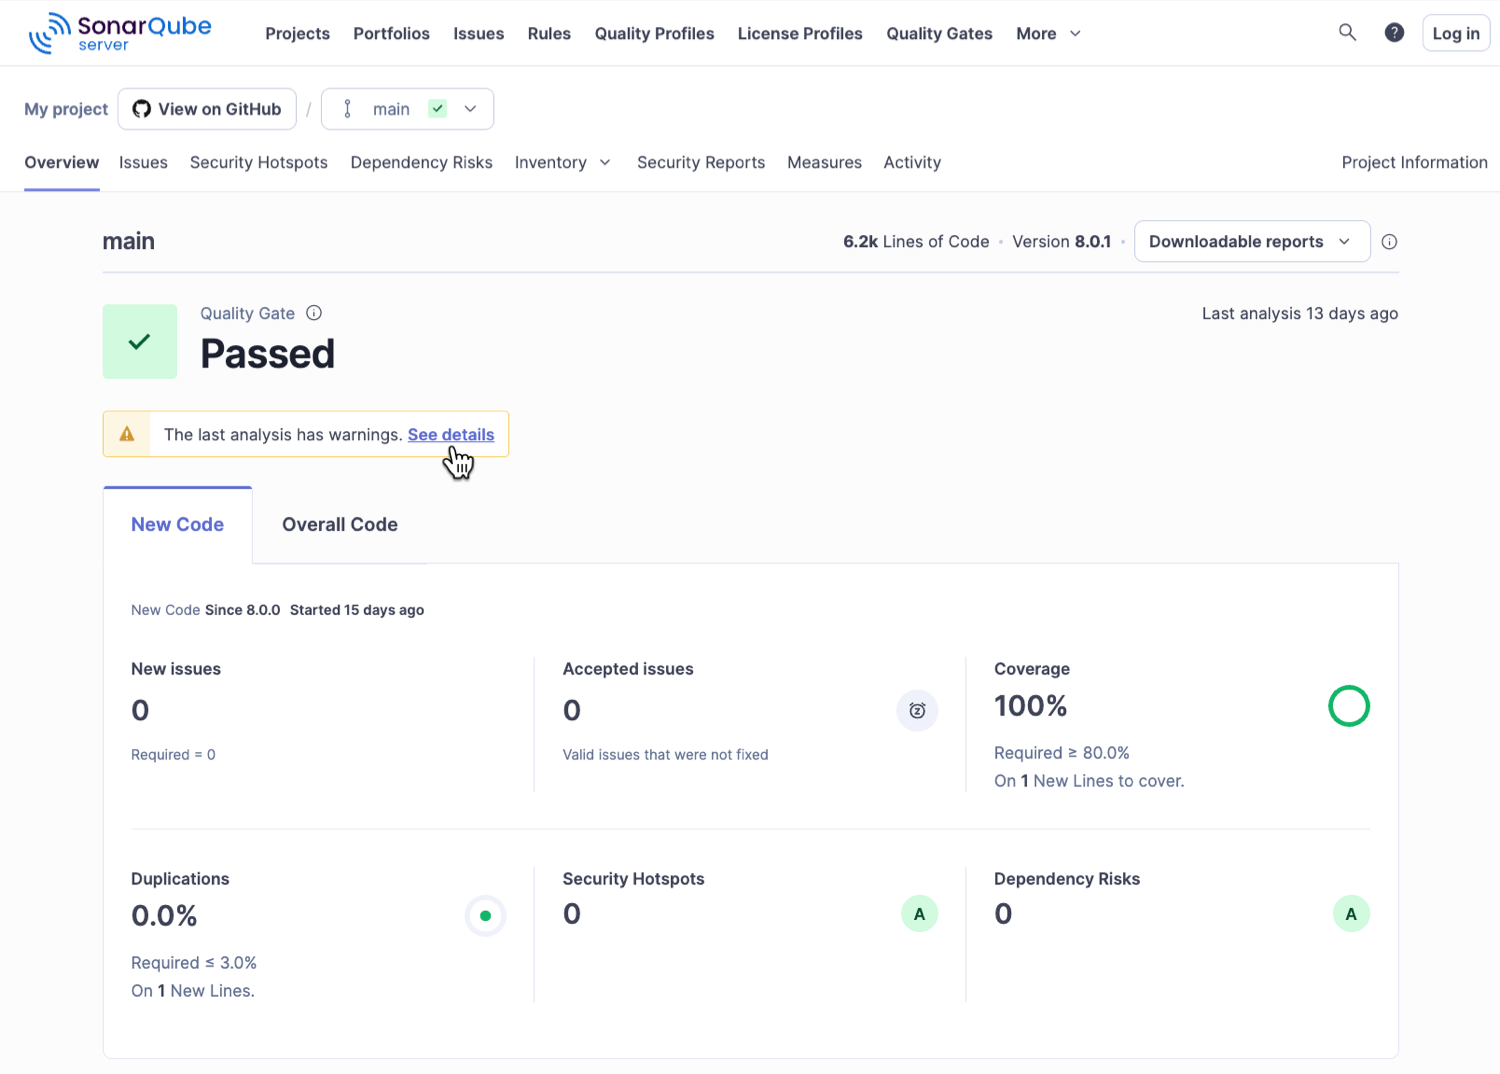Click the See details link
The image size is (1500, 1074).
[451, 434]
